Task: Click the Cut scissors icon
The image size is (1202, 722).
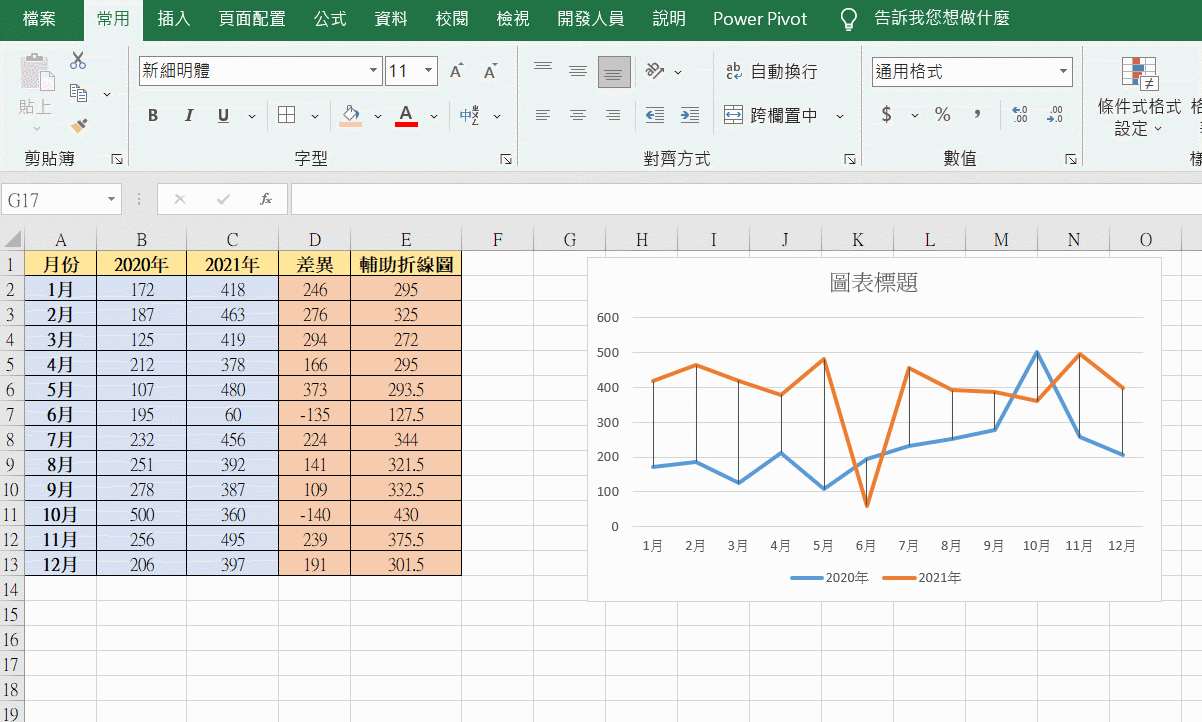Action: 78,61
